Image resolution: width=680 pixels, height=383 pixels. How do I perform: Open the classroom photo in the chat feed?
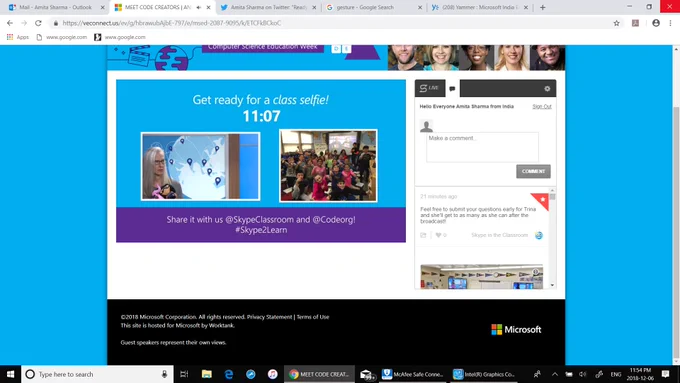click(x=481, y=277)
